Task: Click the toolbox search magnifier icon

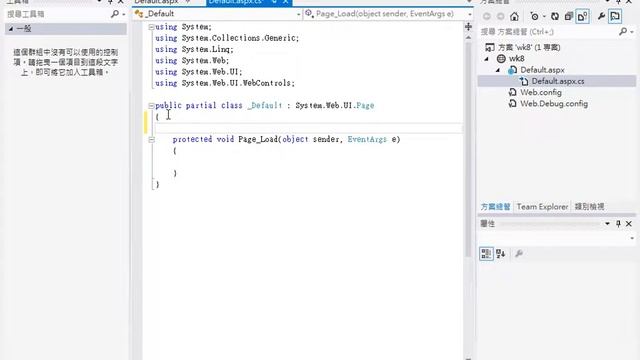Action: pos(115,14)
